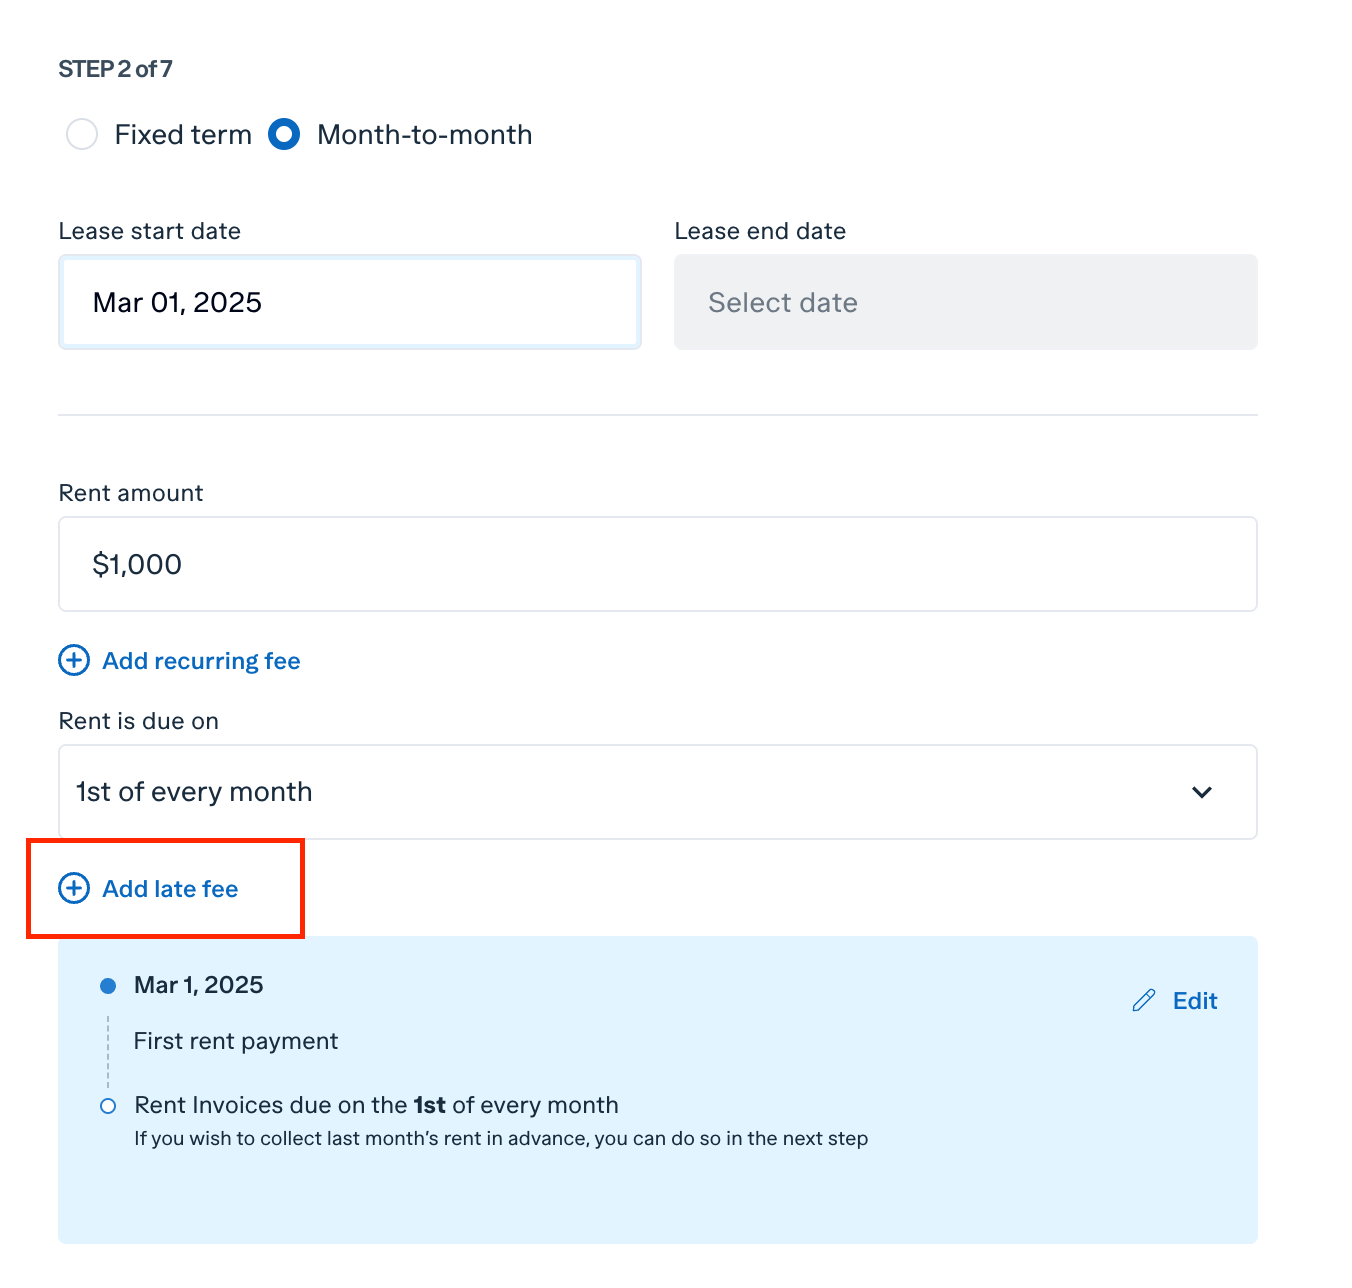Click the Month-to-month label text
This screenshot has width=1352, height=1288.
click(425, 134)
